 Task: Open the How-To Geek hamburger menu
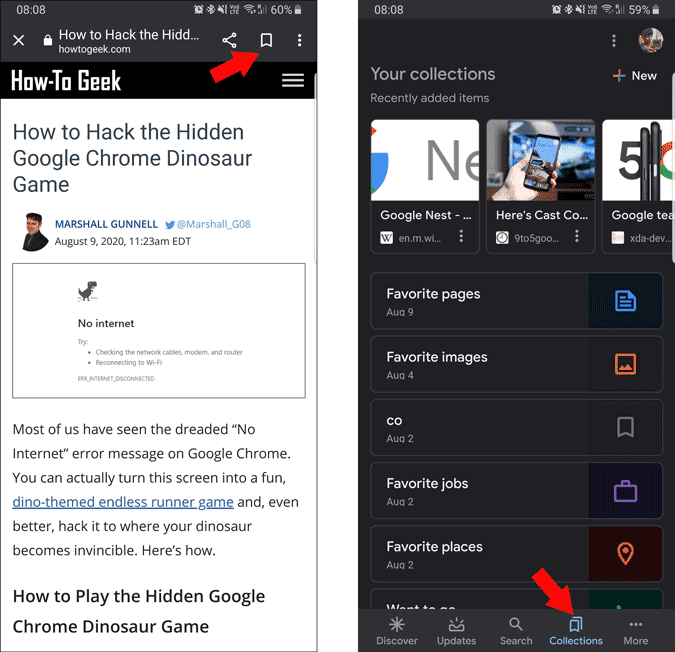click(293, 80)
